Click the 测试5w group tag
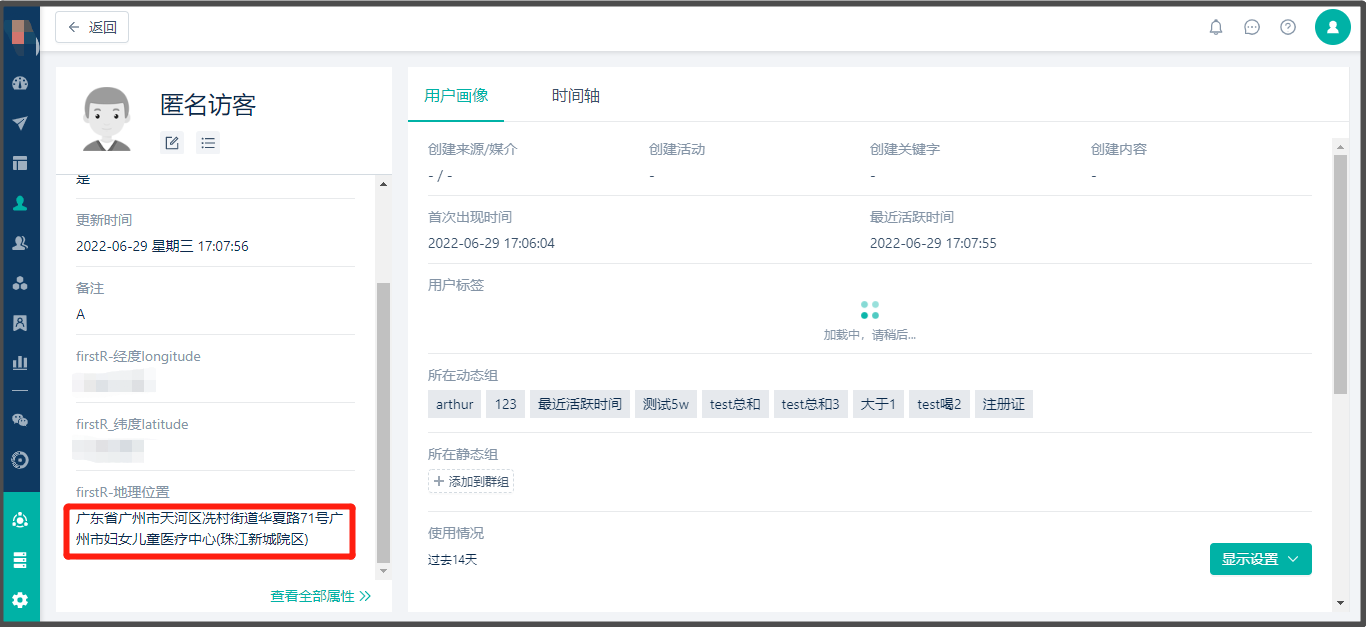Image resolution: width=1366 pixels, height=627 pixels. click(x=666, y=404)
